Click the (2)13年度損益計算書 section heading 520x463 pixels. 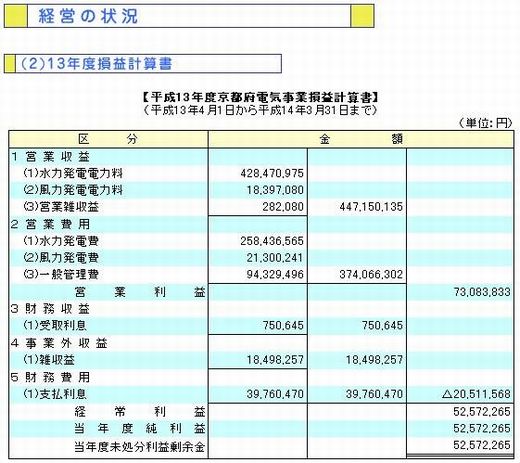tap(143, 64)
